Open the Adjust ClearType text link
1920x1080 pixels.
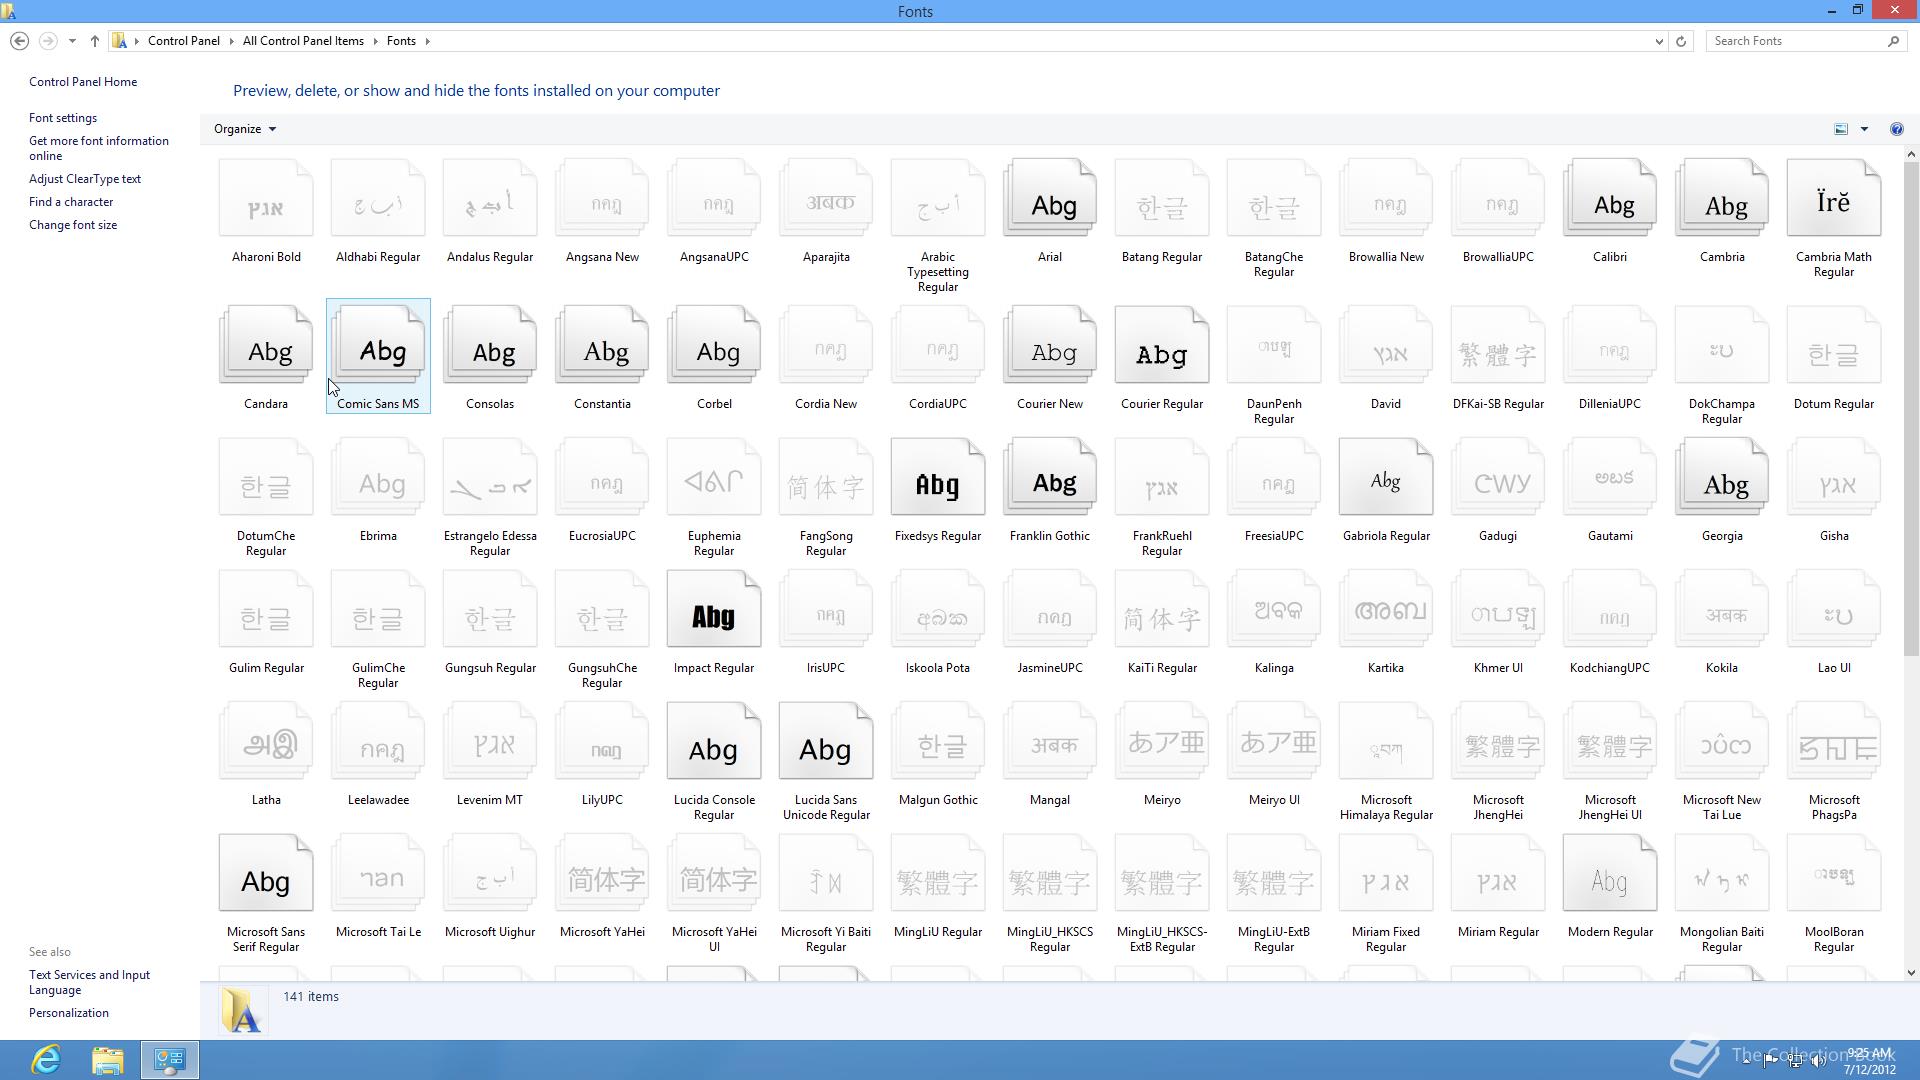[85, 179]
